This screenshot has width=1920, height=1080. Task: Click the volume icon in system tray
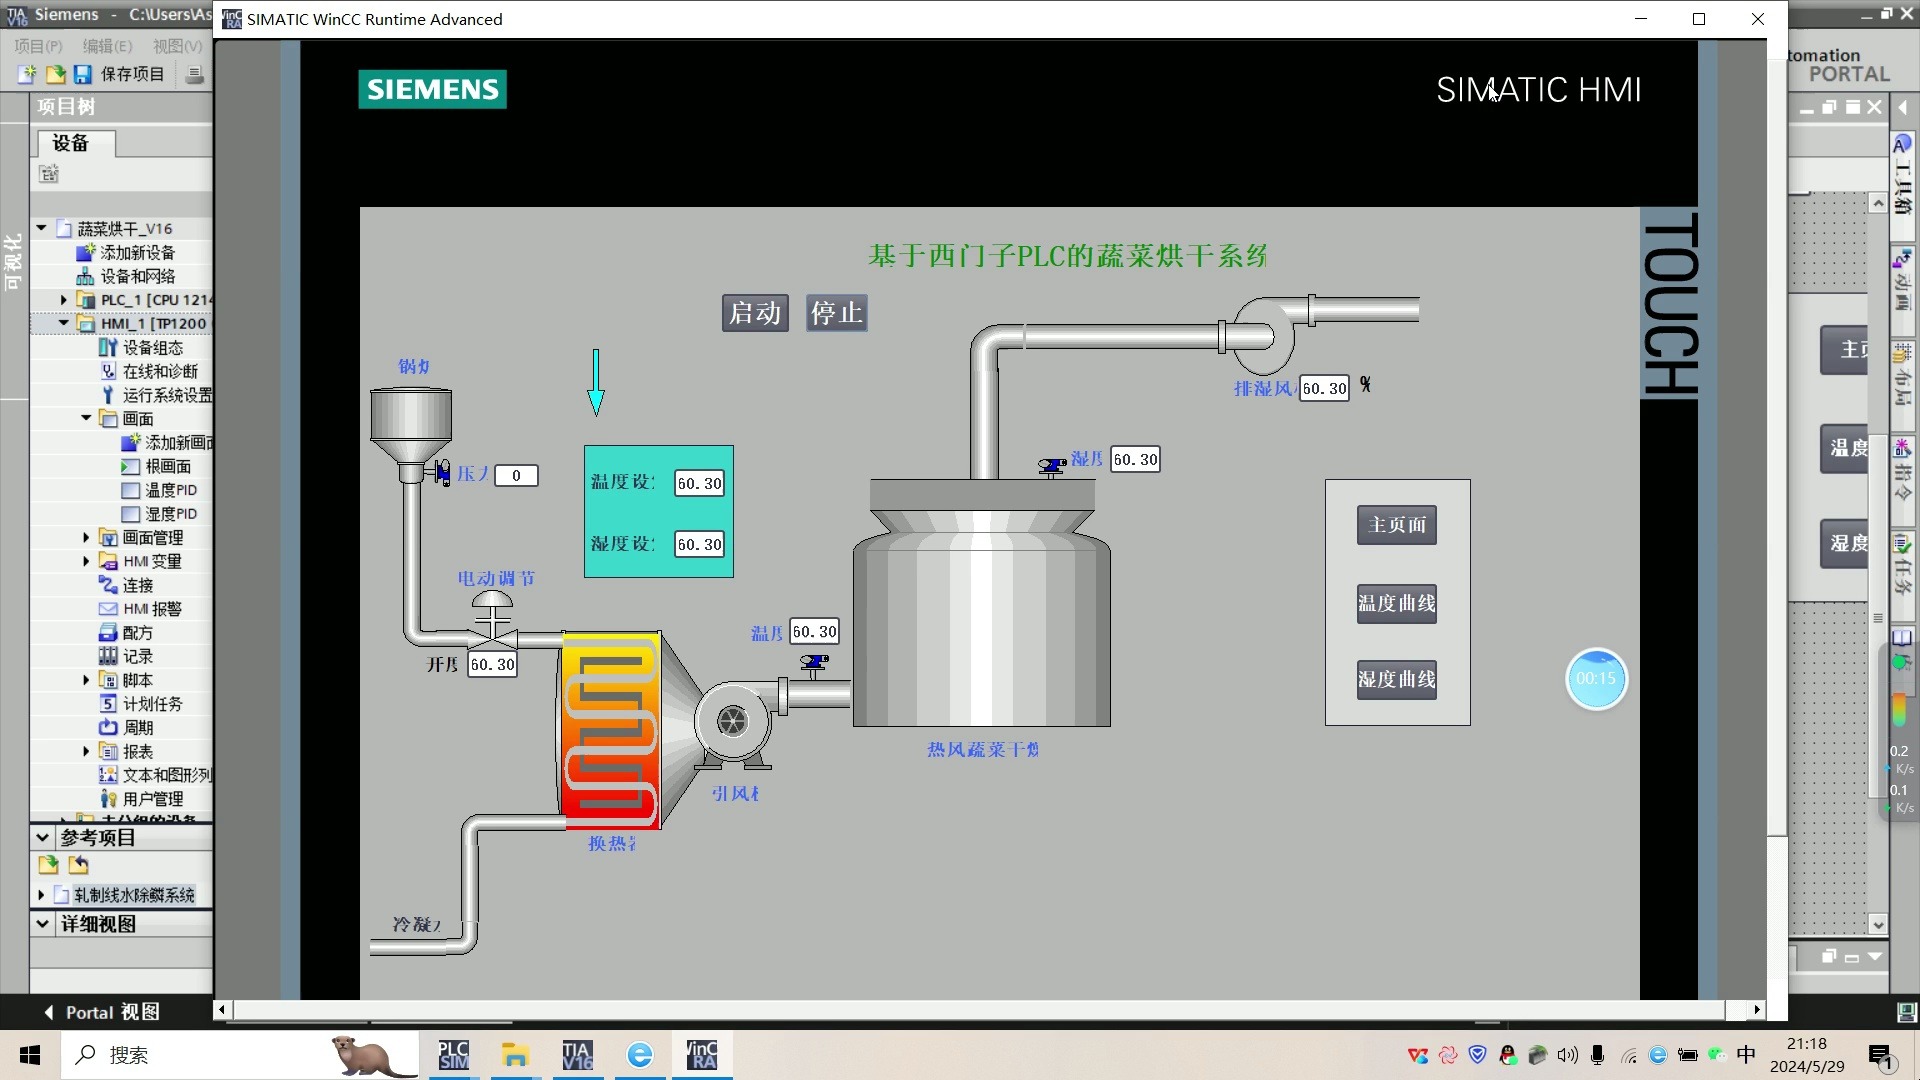pos(1567,1055)
